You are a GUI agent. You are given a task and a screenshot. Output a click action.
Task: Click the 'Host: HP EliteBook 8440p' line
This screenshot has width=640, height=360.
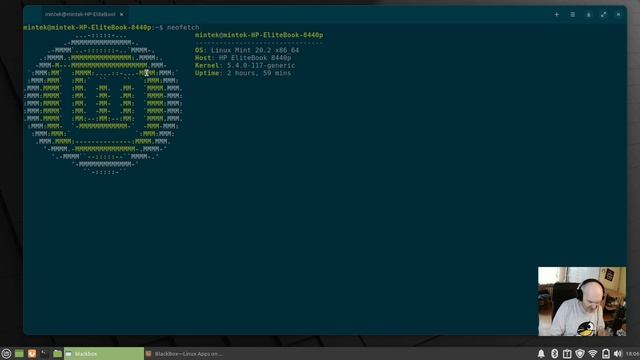click(x=243, y=58)
